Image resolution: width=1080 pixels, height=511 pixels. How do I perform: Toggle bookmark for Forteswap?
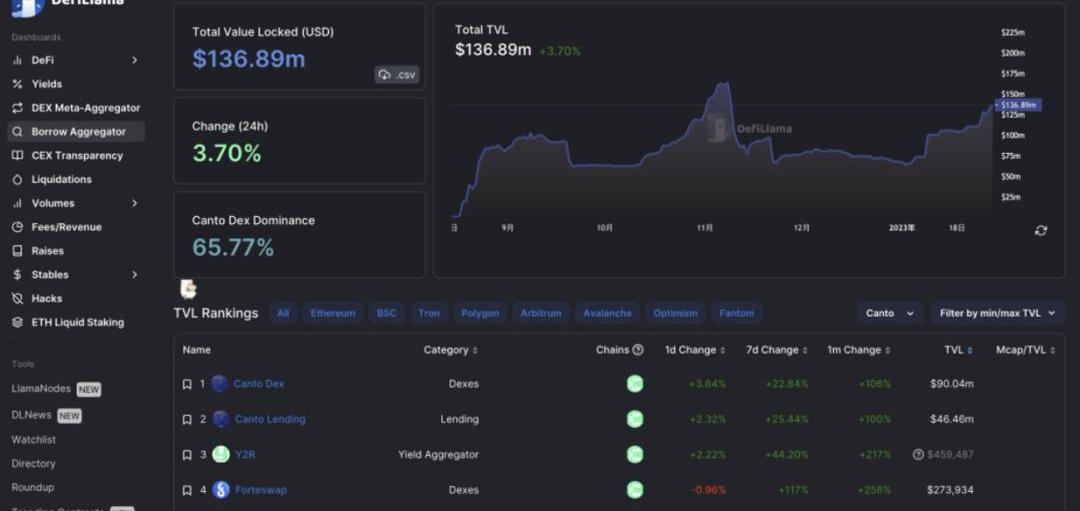click(x=187, y=490)
